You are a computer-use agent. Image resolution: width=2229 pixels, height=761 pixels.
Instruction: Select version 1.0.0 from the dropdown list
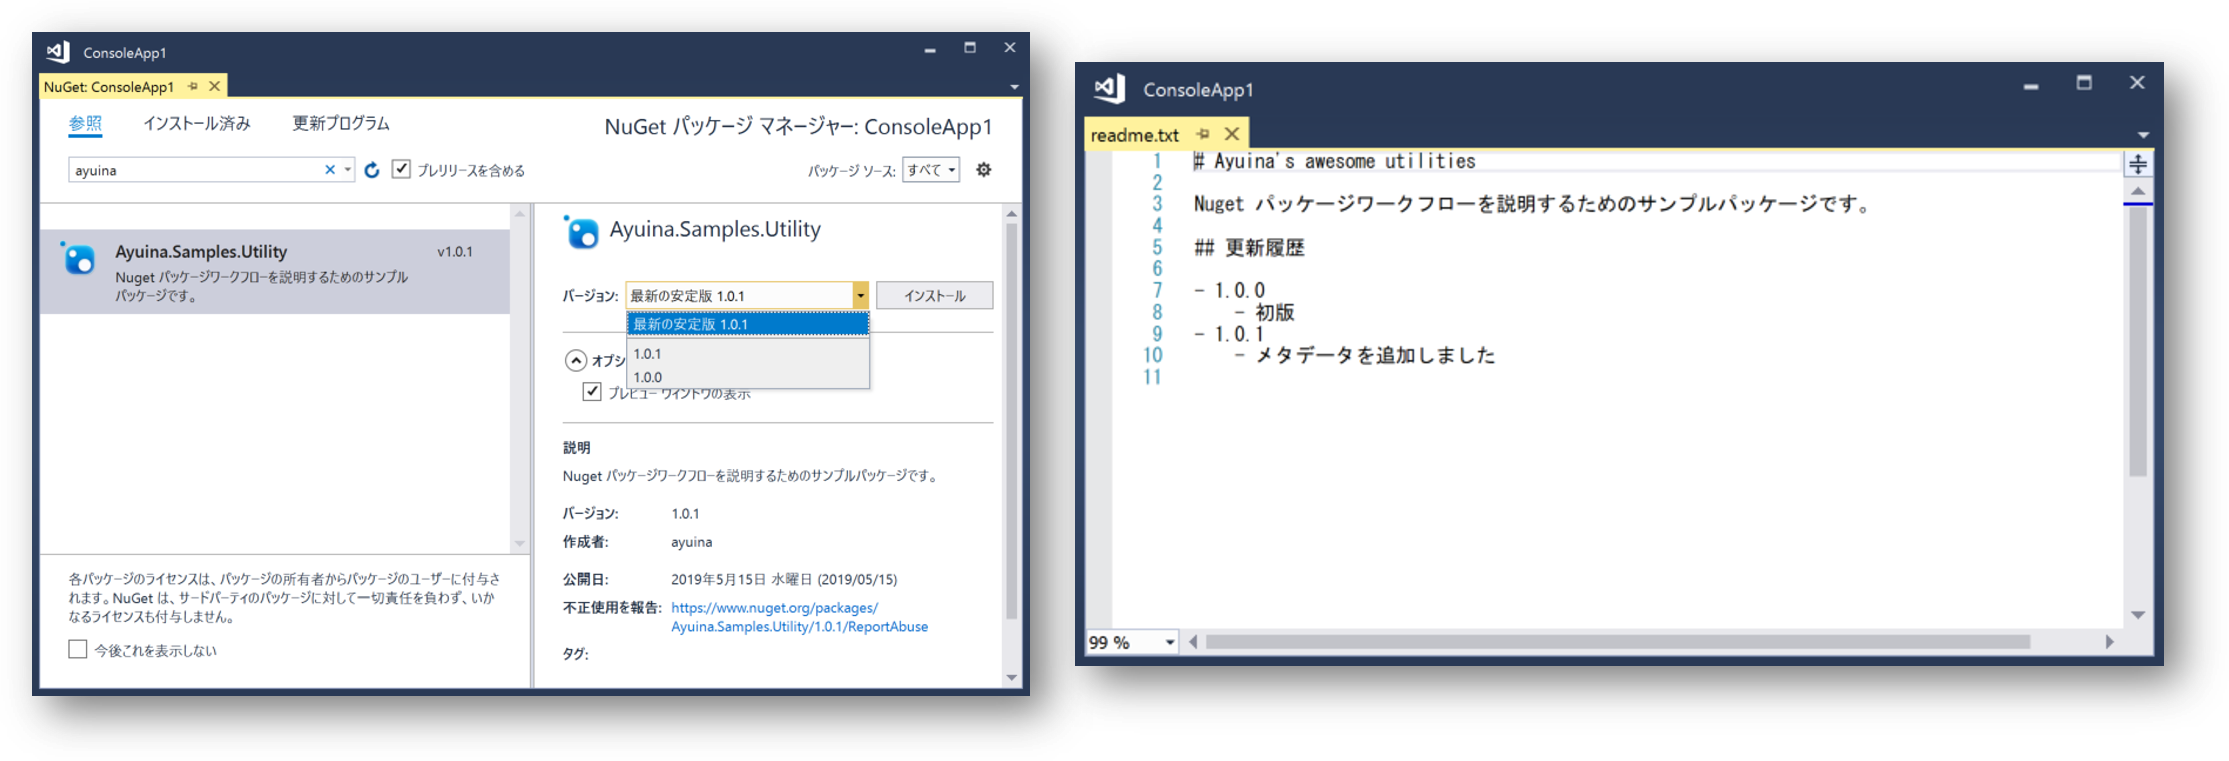(x=748, y=377)
